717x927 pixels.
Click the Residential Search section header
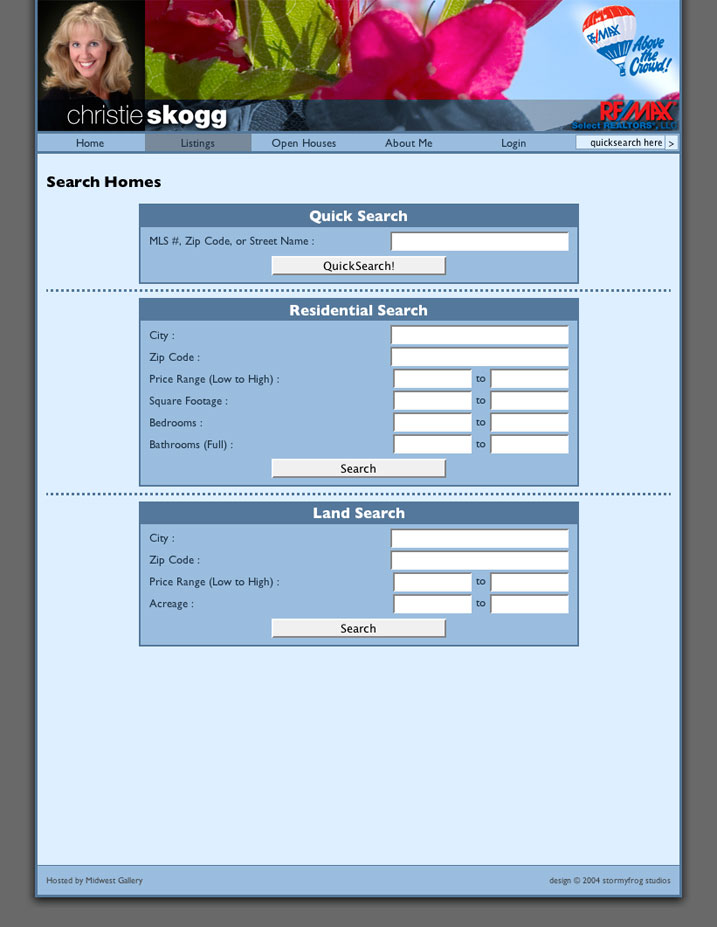tap(358, 310)
